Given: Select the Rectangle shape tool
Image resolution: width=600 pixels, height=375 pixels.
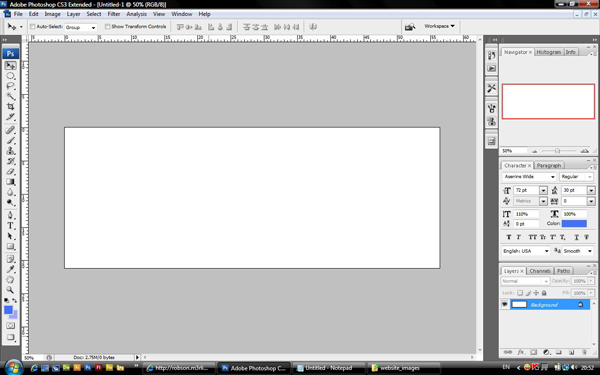Looking at the screenshot, I should click(11, 246).
